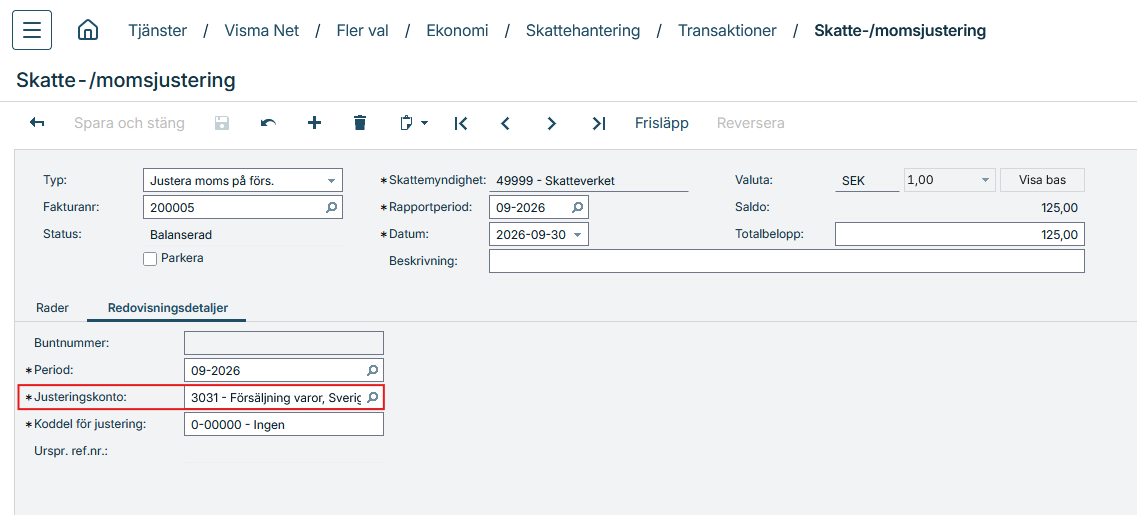Viewport: 1137px width, 515px height.
Task: Undo changes with the undo icon
Action: (x=268, y=123)
